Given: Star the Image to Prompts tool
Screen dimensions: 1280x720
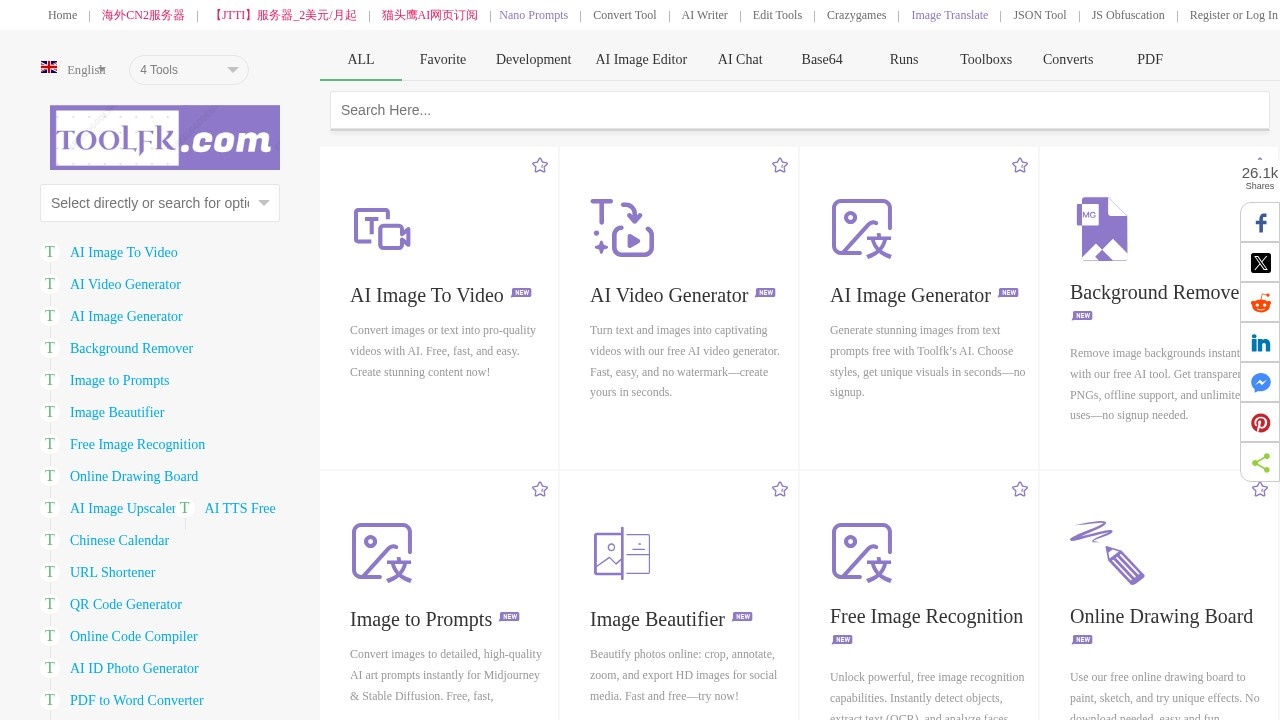Looking at the screenshot, I should pos(540,489).
